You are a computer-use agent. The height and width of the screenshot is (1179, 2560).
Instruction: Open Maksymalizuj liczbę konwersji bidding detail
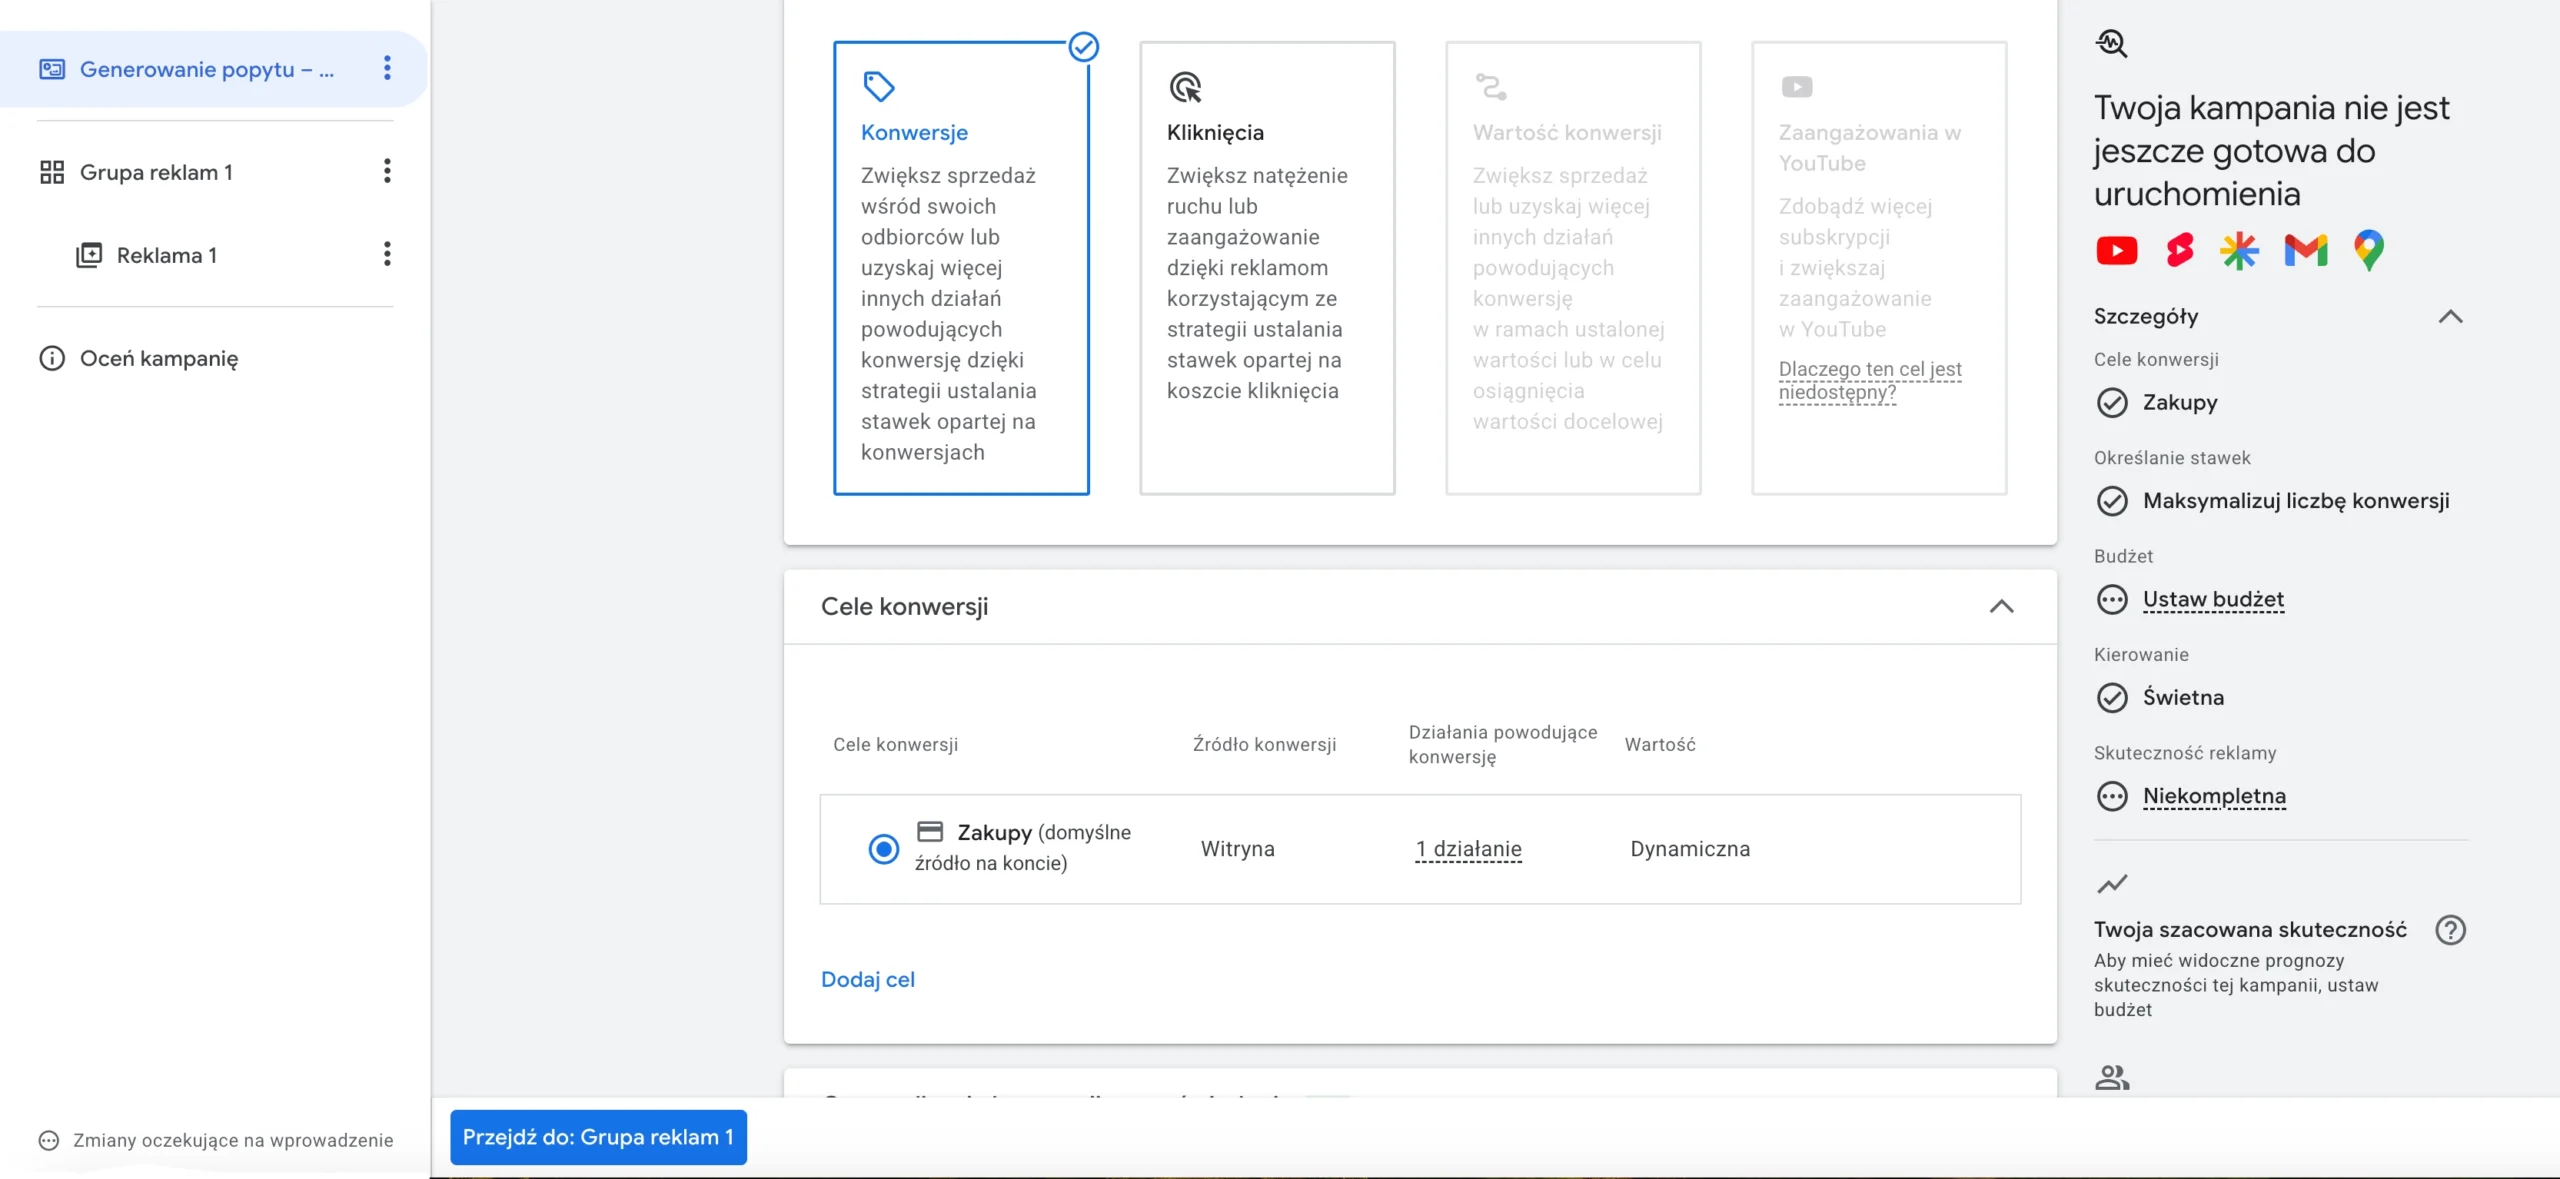(x=2295, y=501)
